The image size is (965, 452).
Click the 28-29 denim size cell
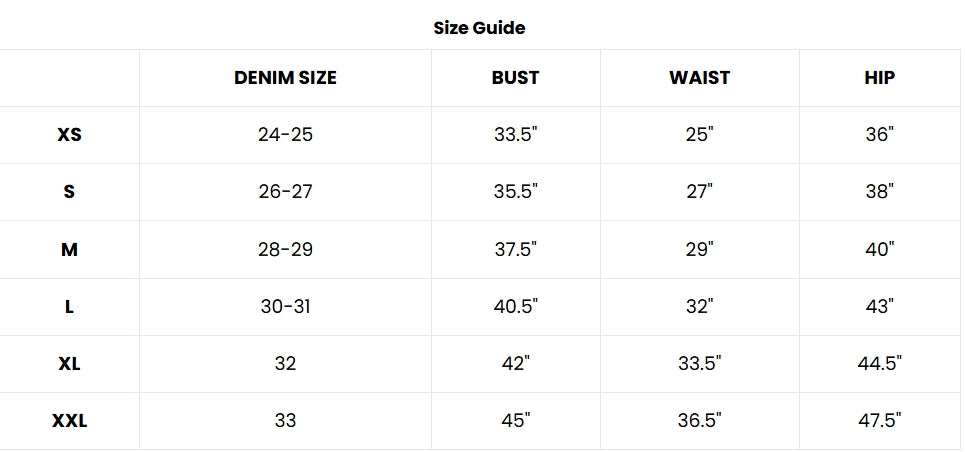click(x=285, y=249)
